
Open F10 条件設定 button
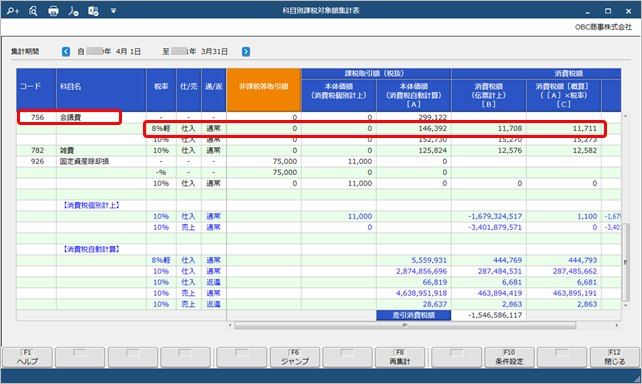coord(509,357)
